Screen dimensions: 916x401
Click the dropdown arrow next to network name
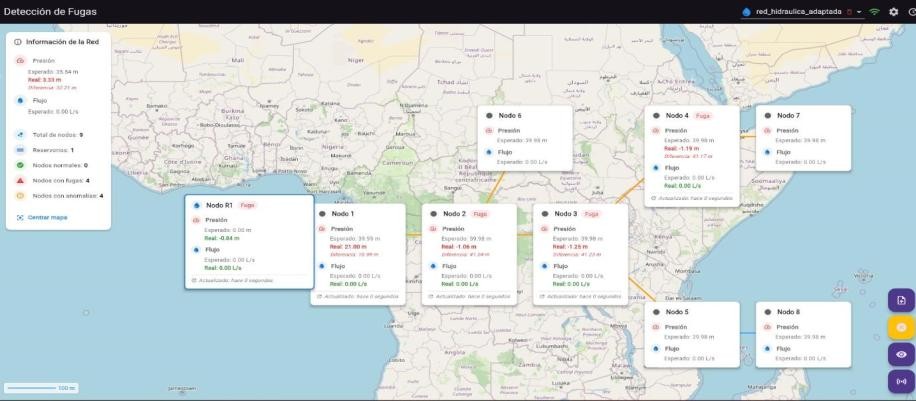point(859,12)
